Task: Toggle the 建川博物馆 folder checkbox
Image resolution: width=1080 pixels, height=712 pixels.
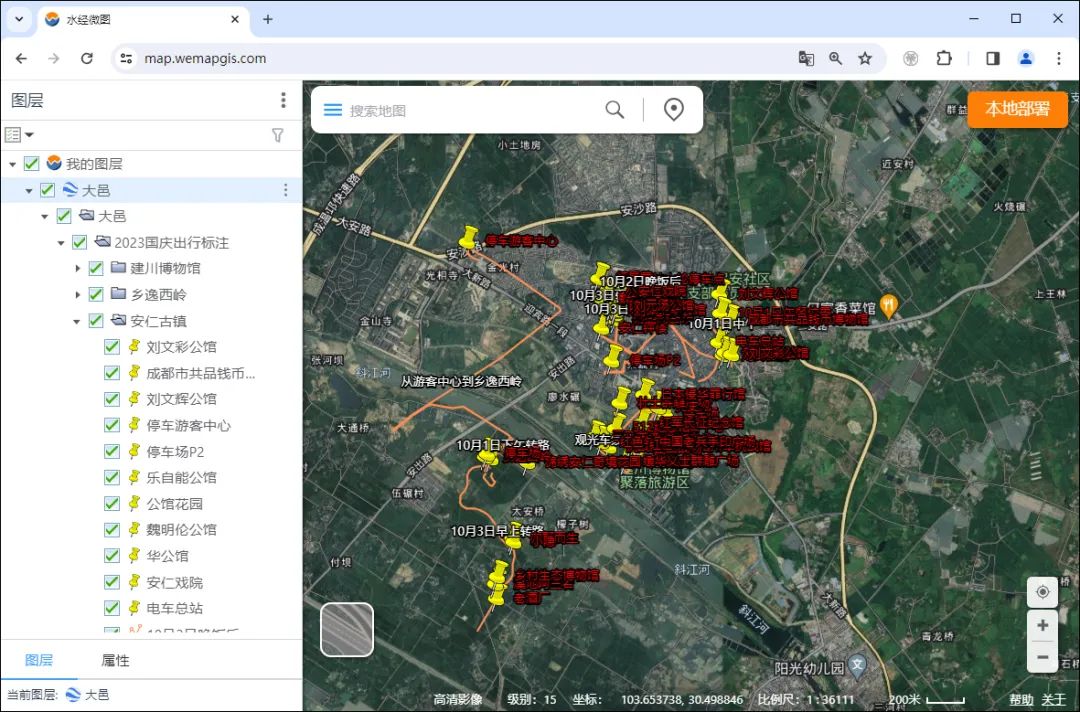Action: tap(96, 268)
